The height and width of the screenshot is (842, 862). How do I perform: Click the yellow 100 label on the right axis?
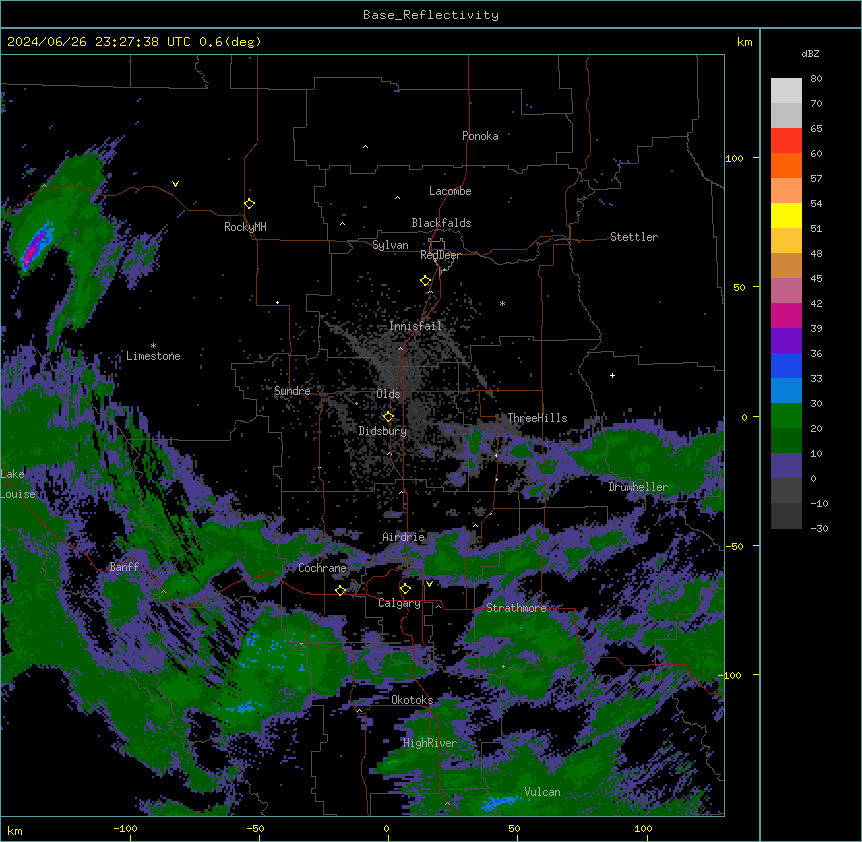(x=734, y=158)
